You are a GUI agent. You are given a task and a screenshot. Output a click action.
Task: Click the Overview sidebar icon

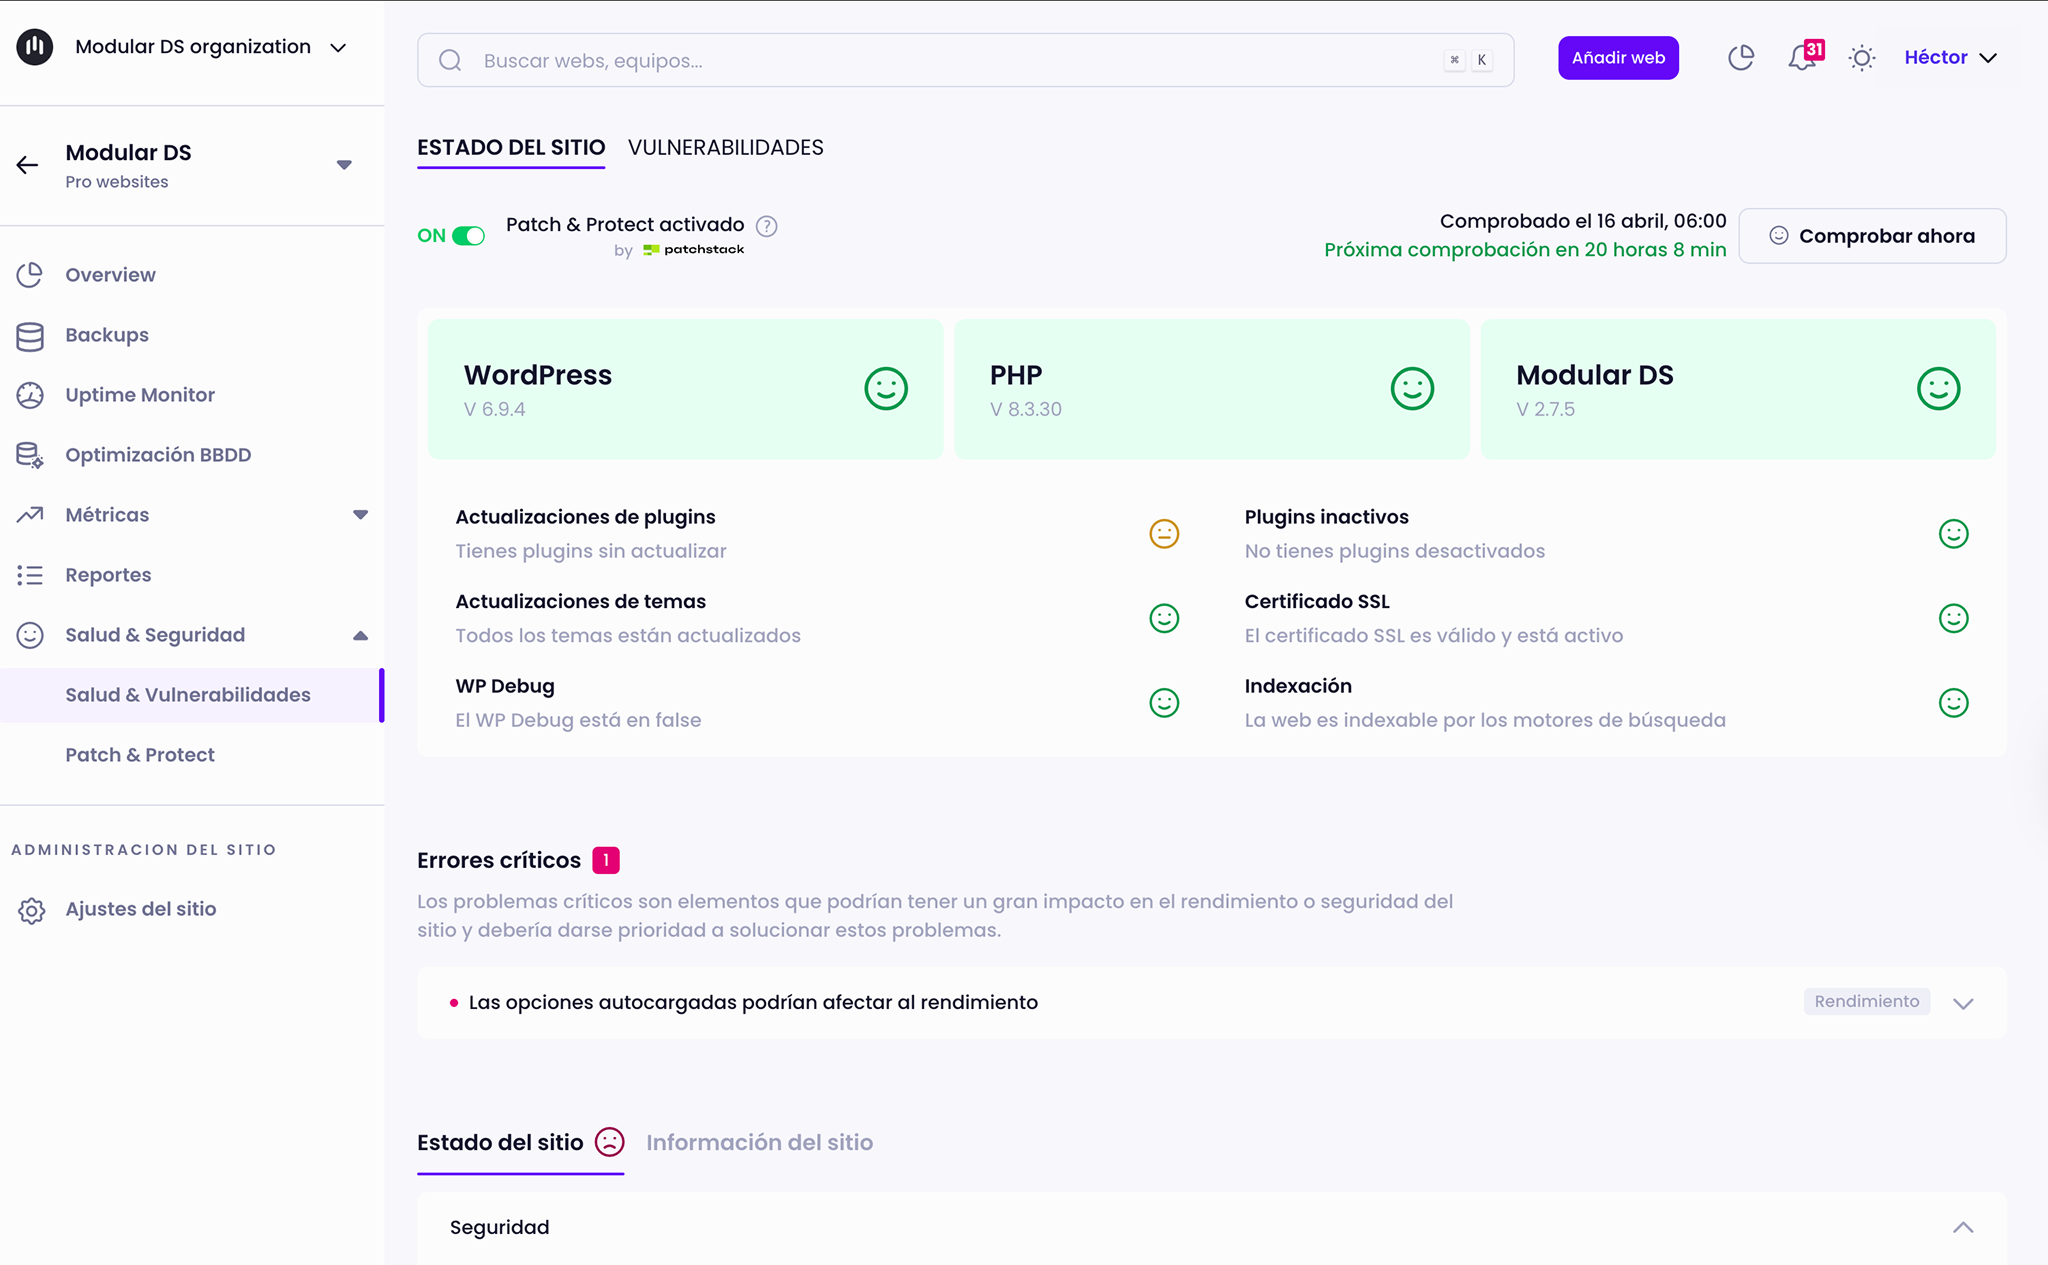coord(30,274)
